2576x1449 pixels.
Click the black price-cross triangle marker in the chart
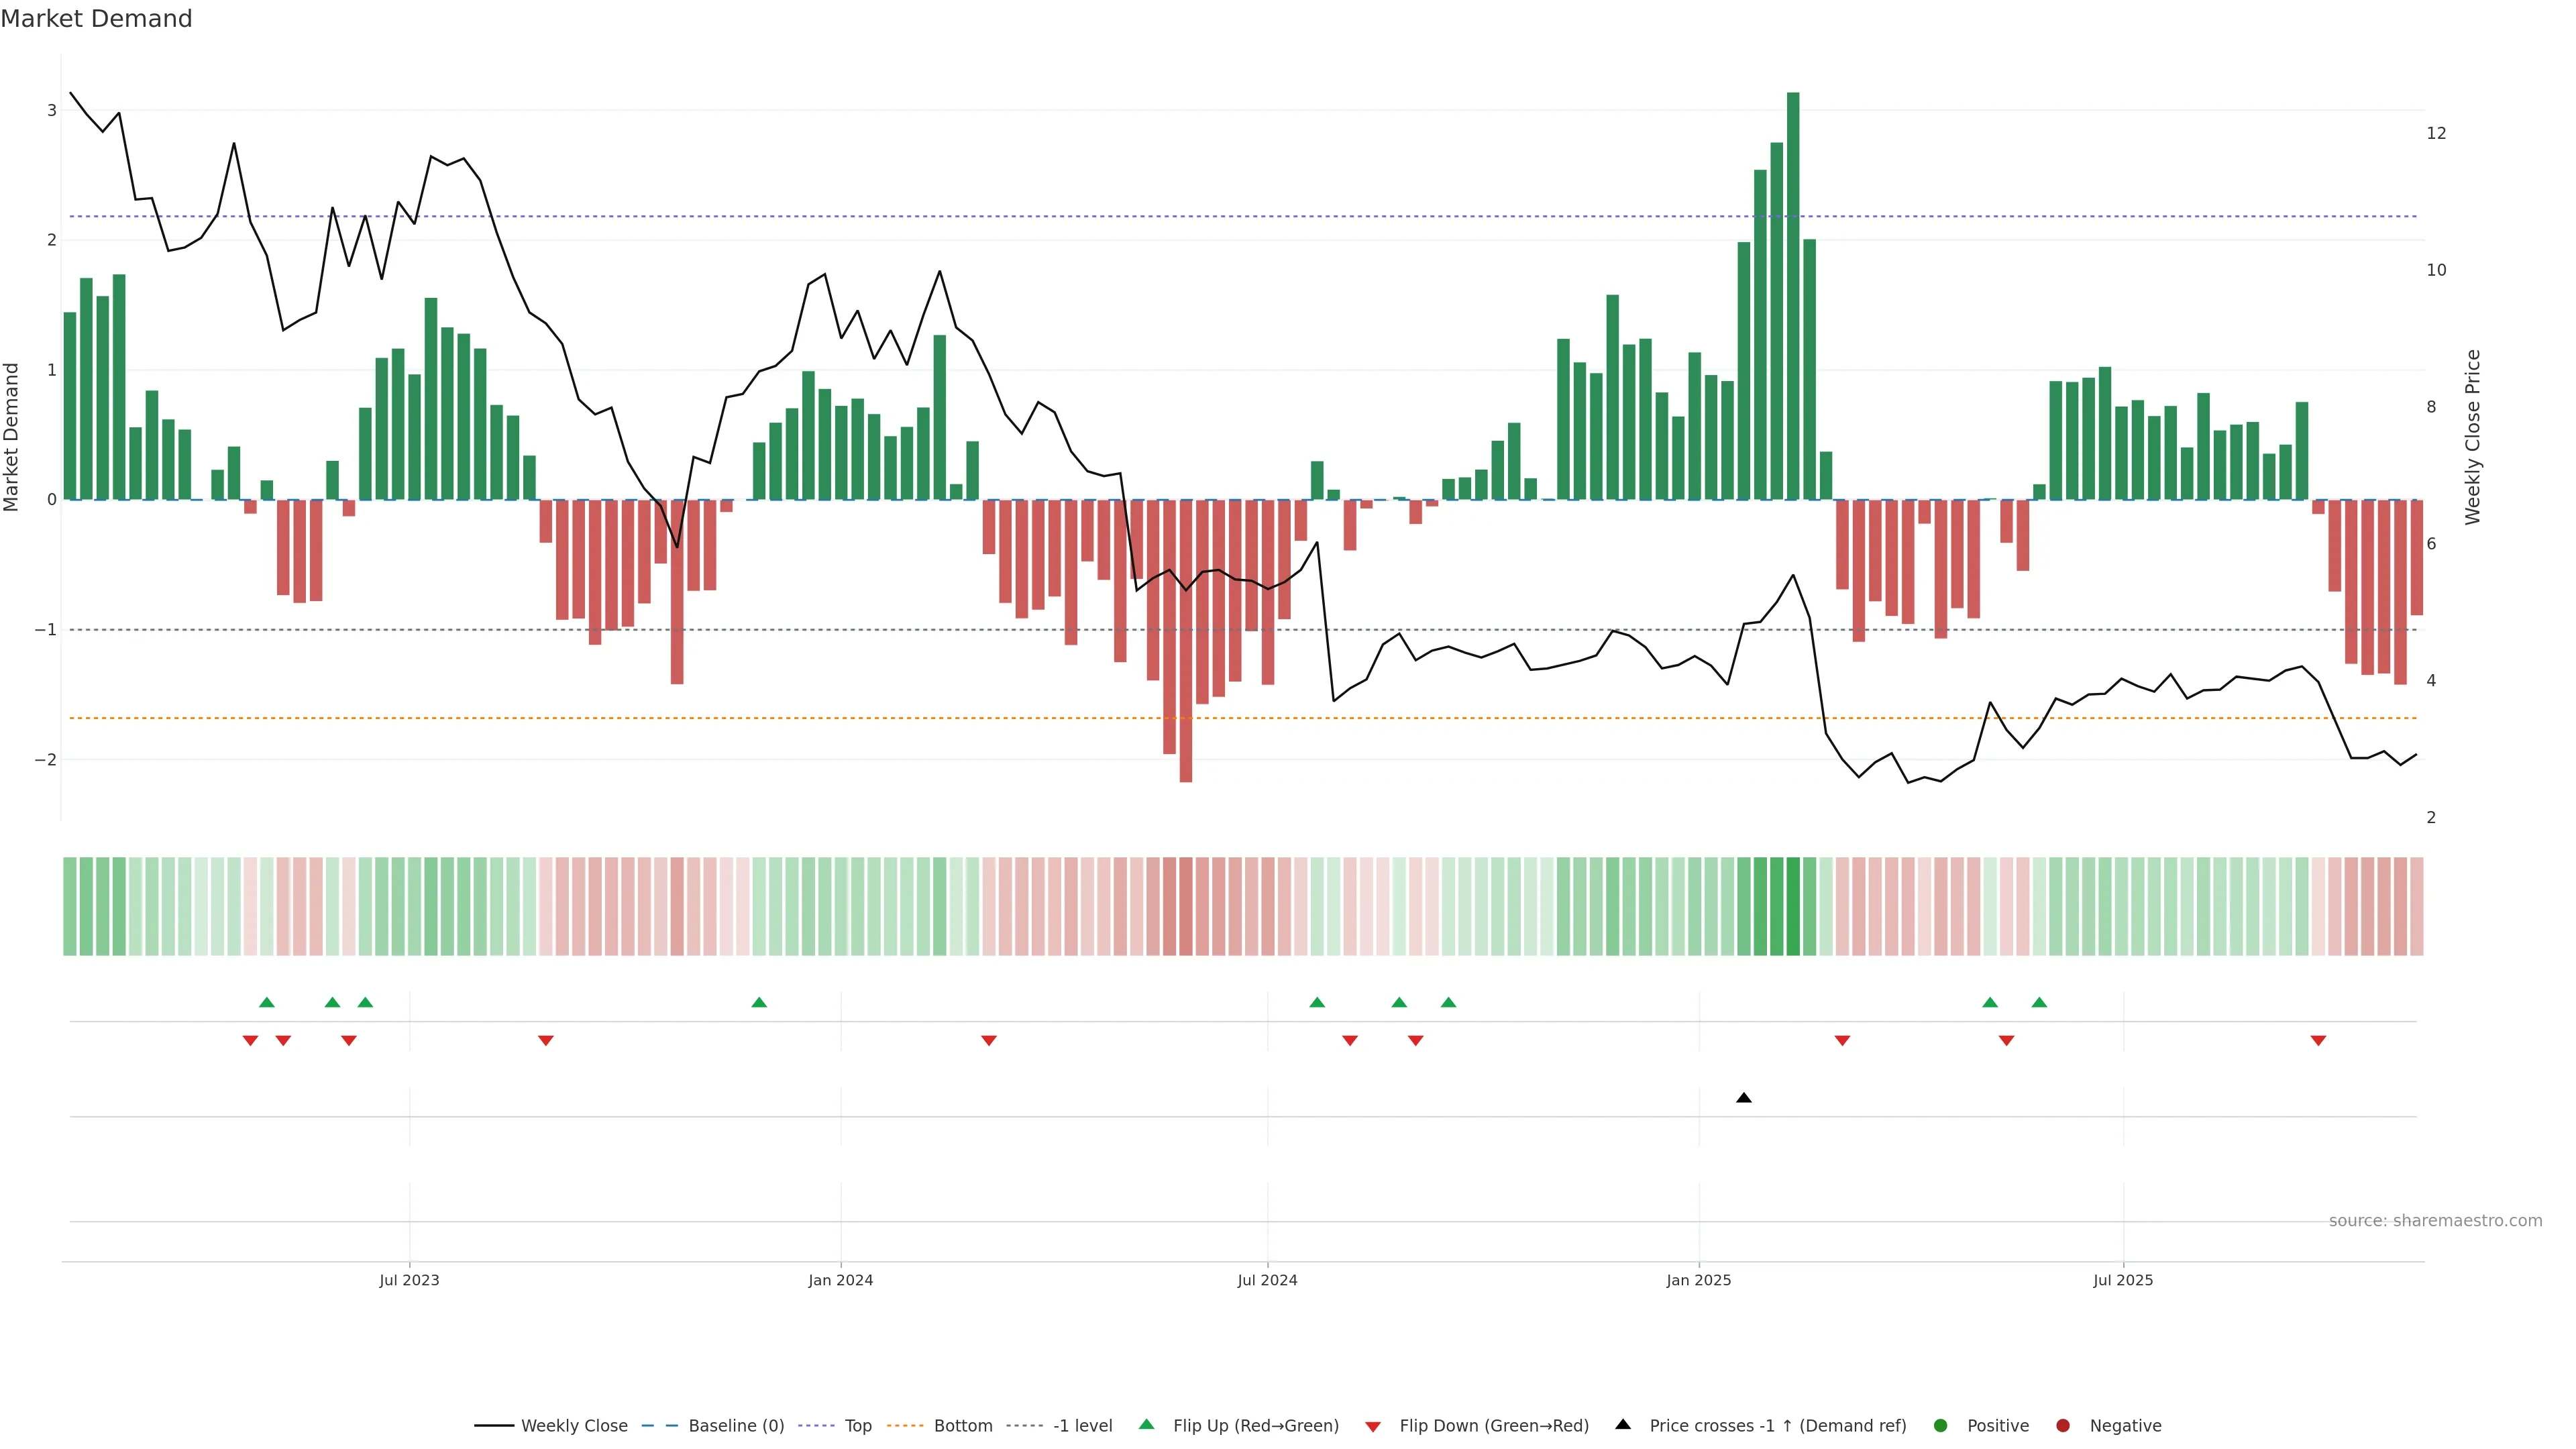tap(1743, 1098)
